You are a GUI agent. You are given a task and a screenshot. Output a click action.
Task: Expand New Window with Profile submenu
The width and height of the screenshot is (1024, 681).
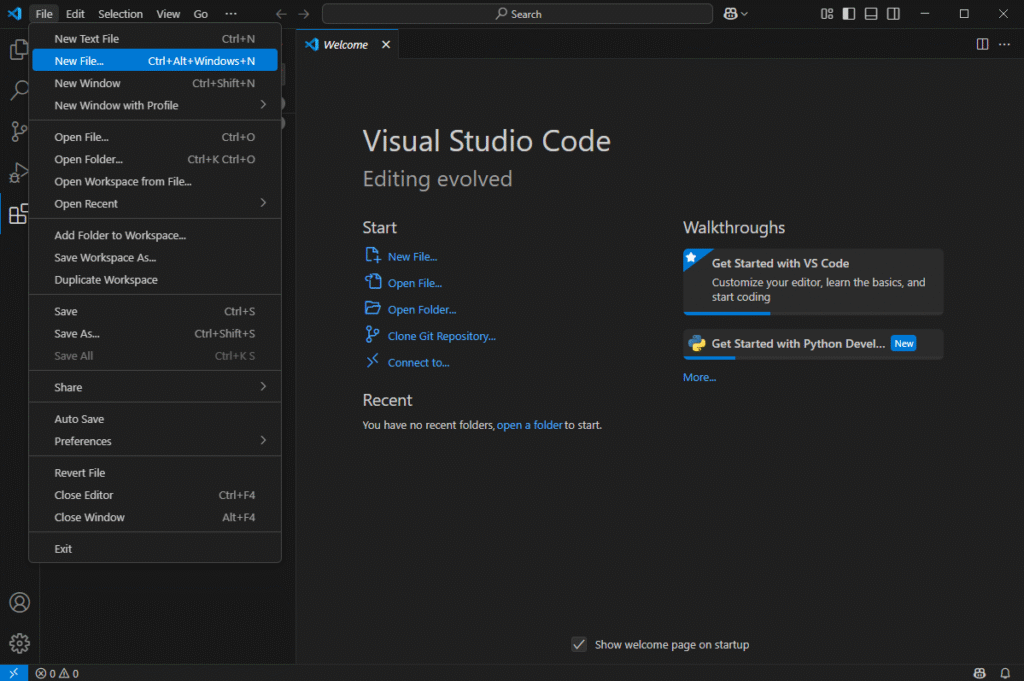[155, 105]
